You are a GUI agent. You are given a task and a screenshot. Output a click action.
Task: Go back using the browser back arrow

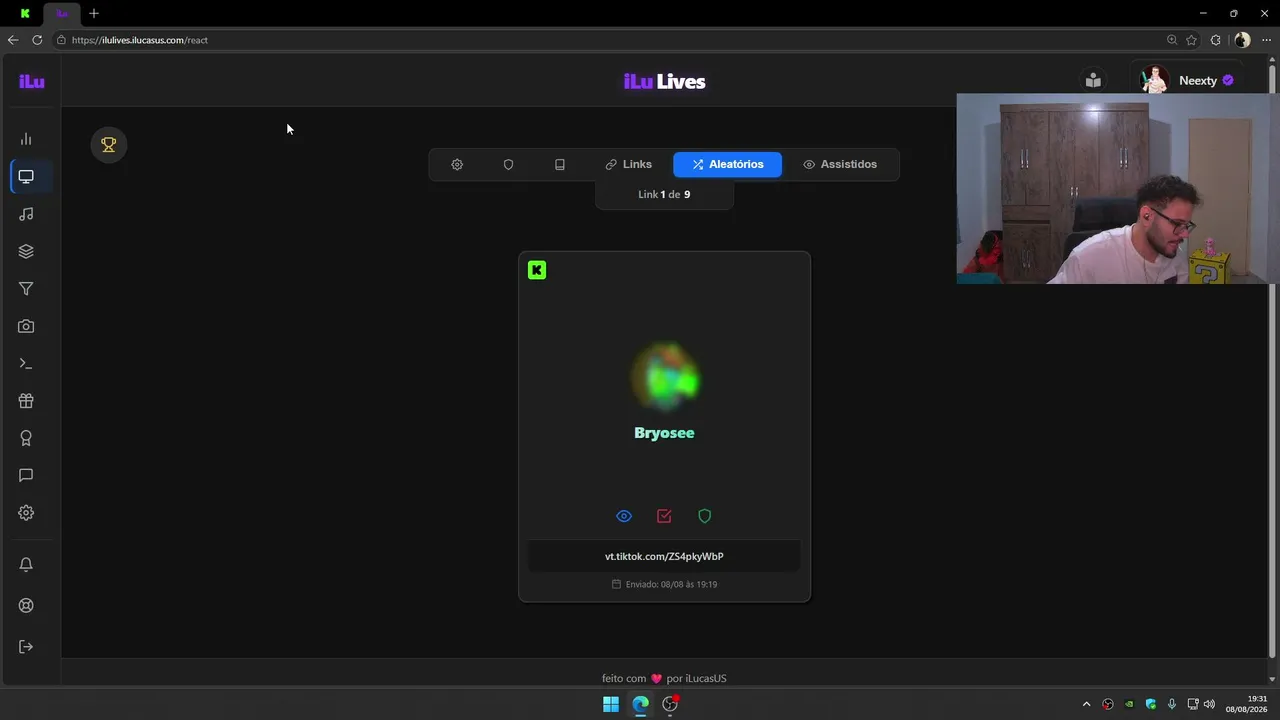pyautogui.click(x=13, y=40)
